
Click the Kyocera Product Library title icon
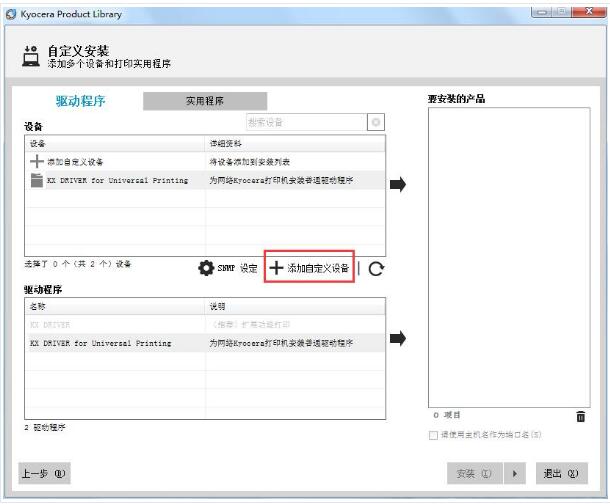(11, 14)
